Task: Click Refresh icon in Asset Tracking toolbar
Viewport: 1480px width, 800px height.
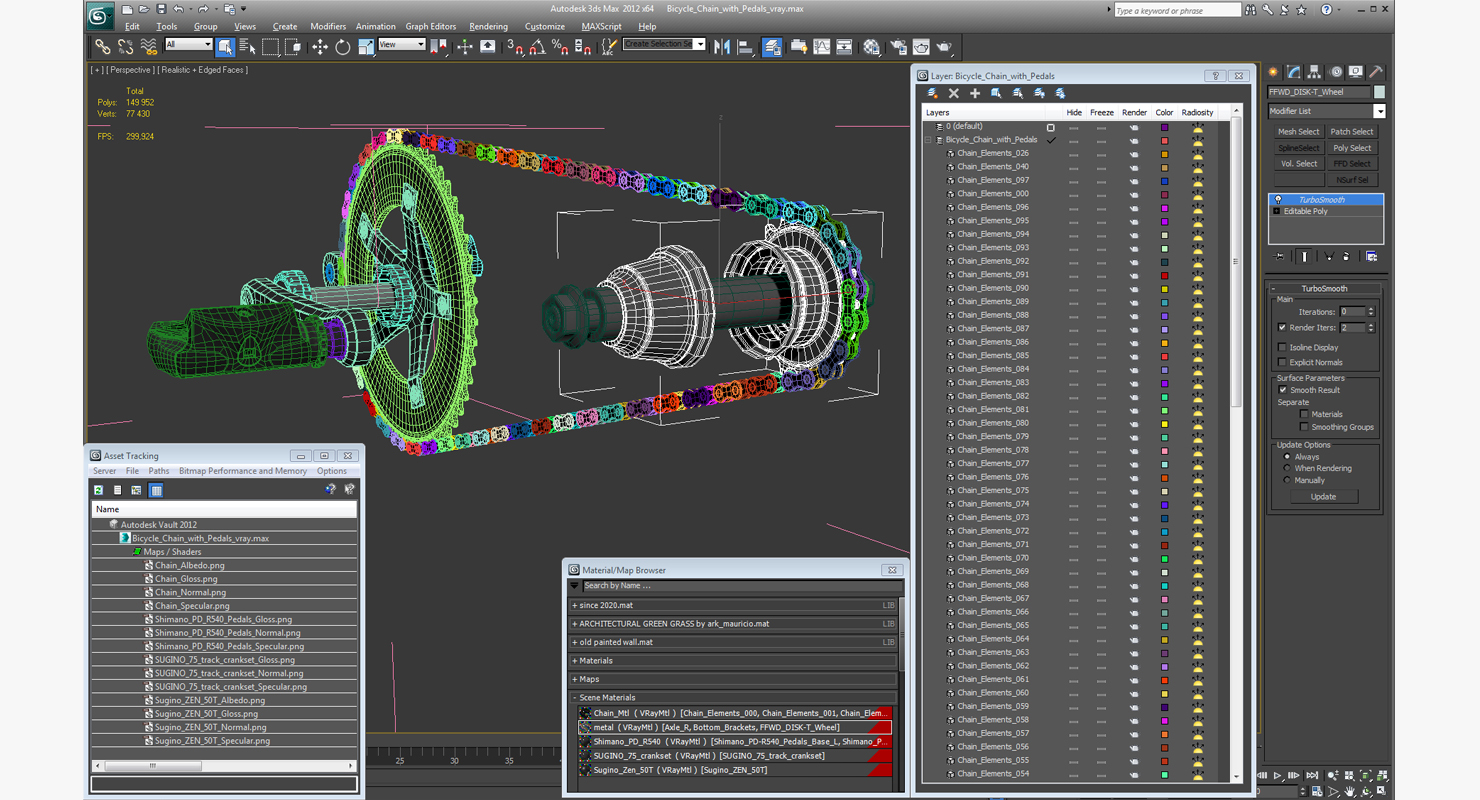Action: pyautogui.click(x=99, y=490)
